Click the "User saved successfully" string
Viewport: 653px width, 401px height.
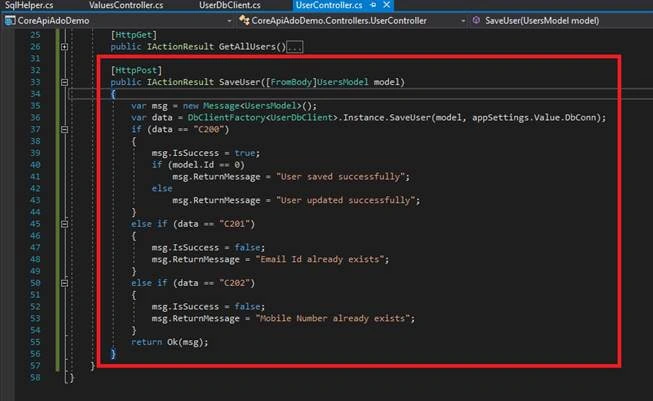(x=340, y=177)
